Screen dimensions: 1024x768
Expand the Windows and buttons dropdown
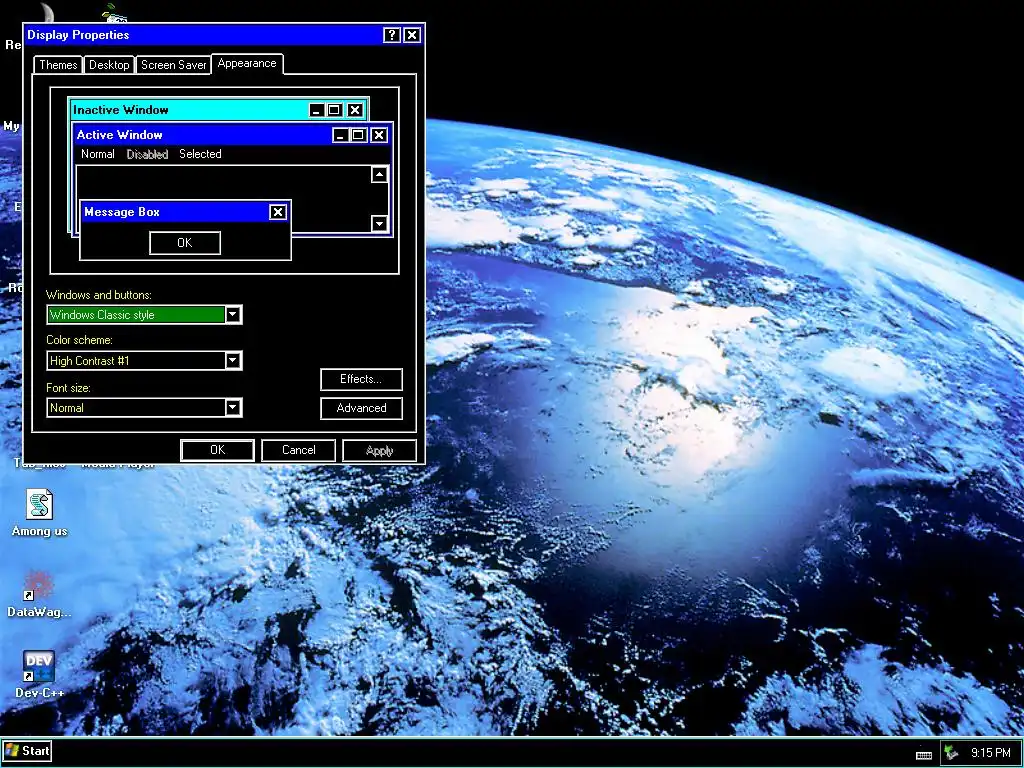233,315
